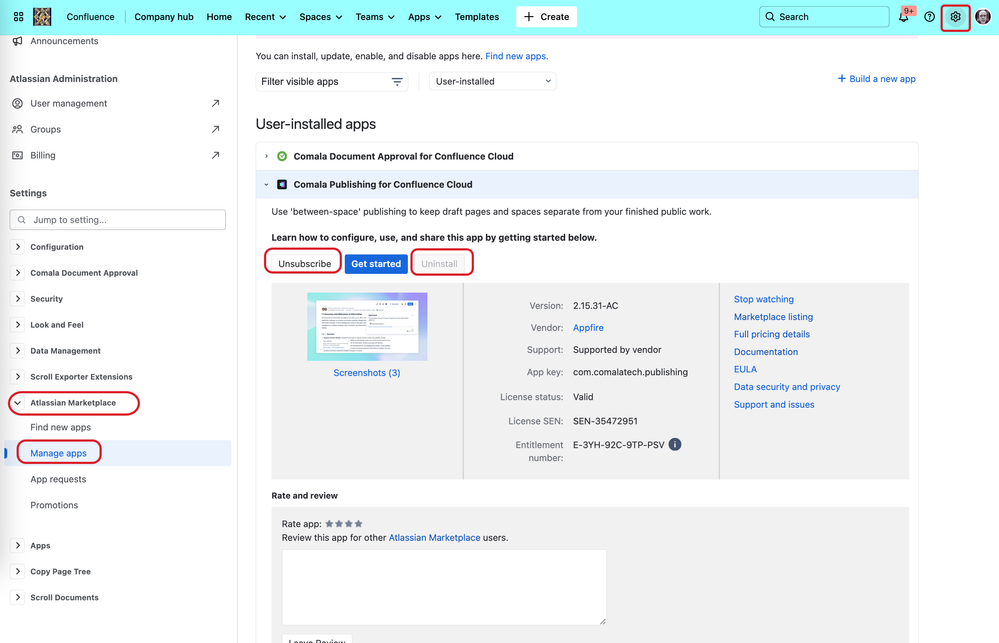Rate app with the fourth star
This screenshot has width=999, height=643.
pyautogui.click(x=359, y=524)
